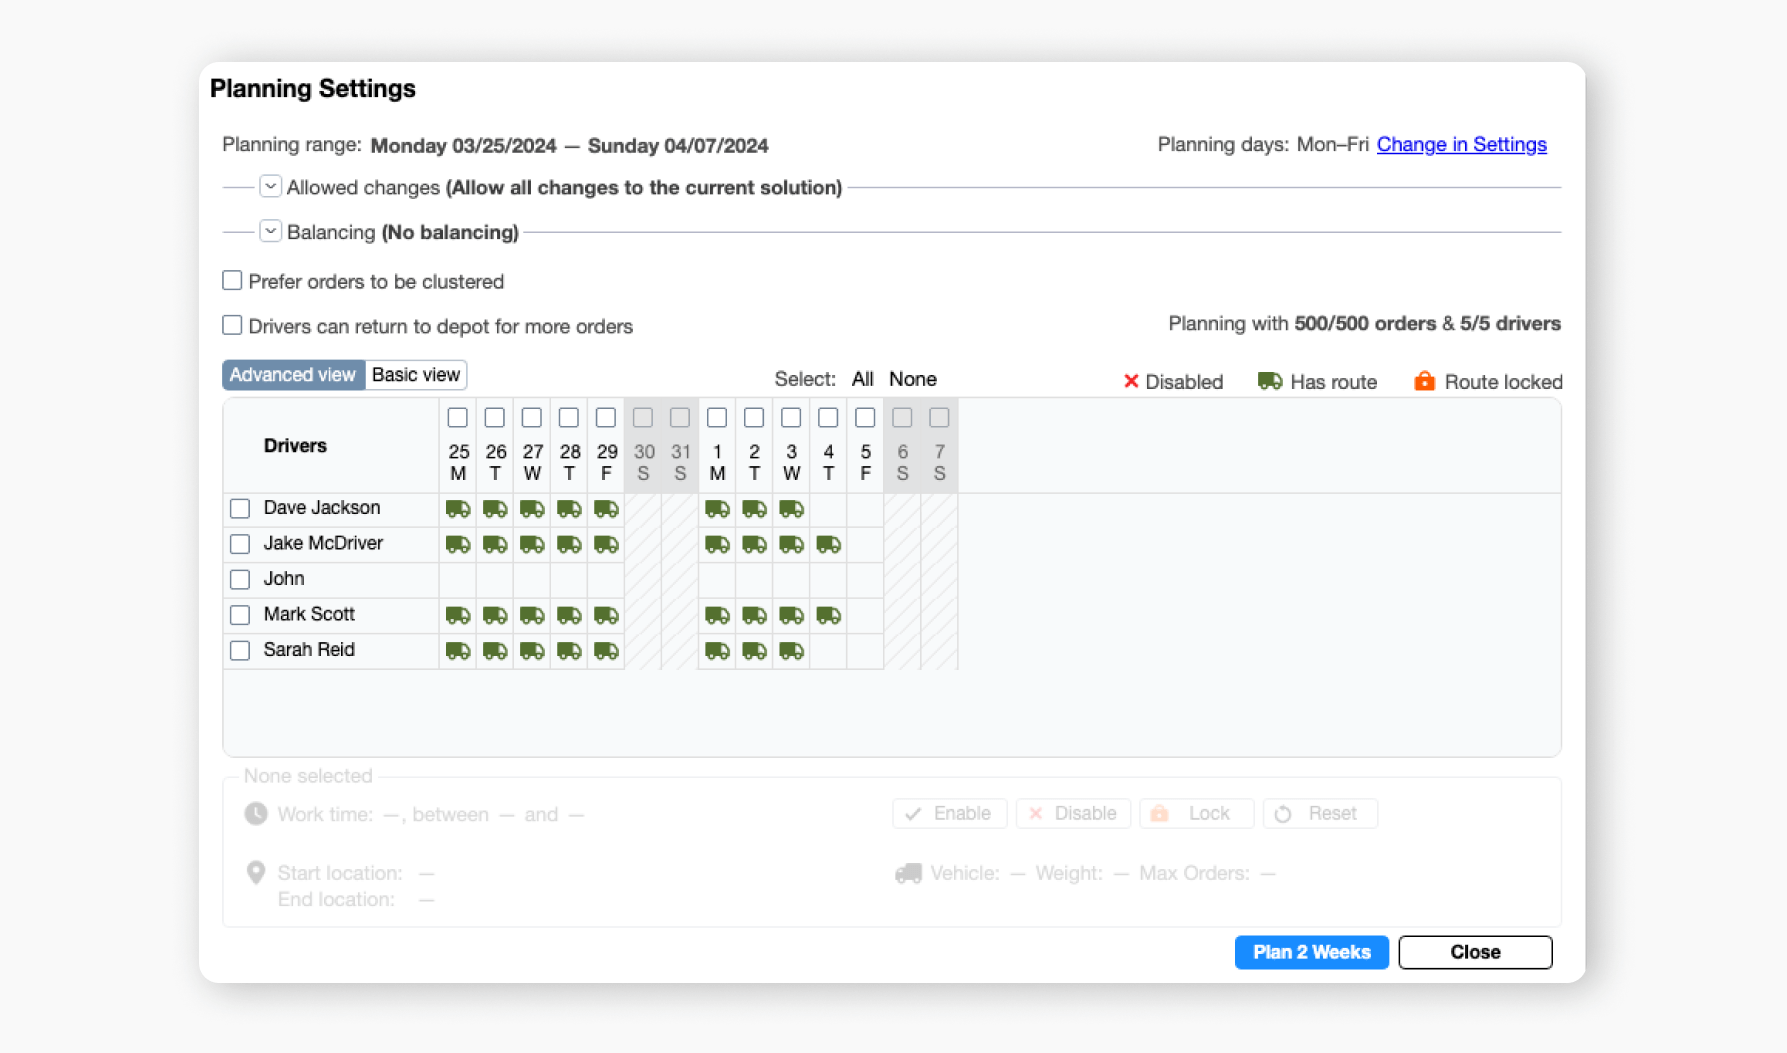
Task: Click Dave Jackson's route truck on Monday 25
Action: [x=458, y=509]
